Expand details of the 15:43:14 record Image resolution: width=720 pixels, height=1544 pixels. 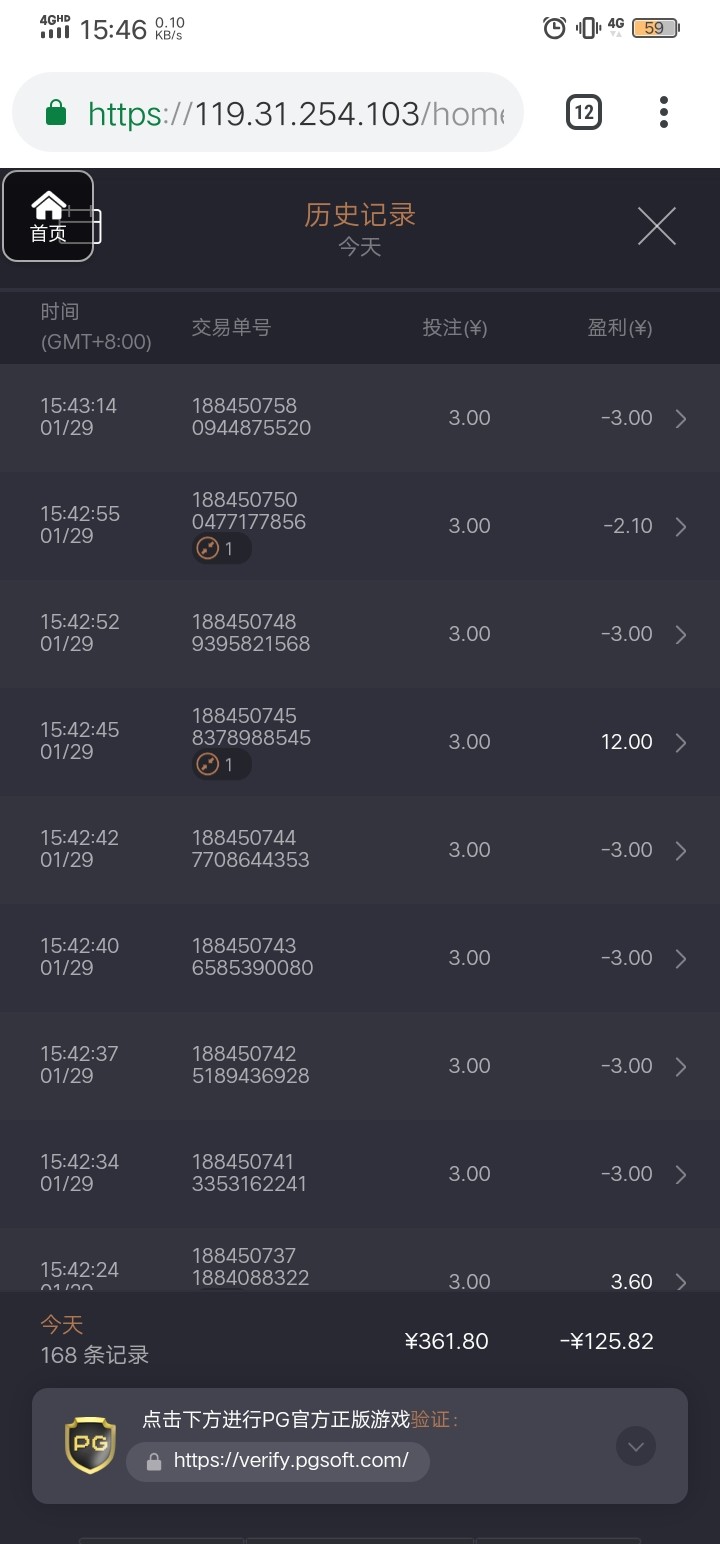pos(681,419)
